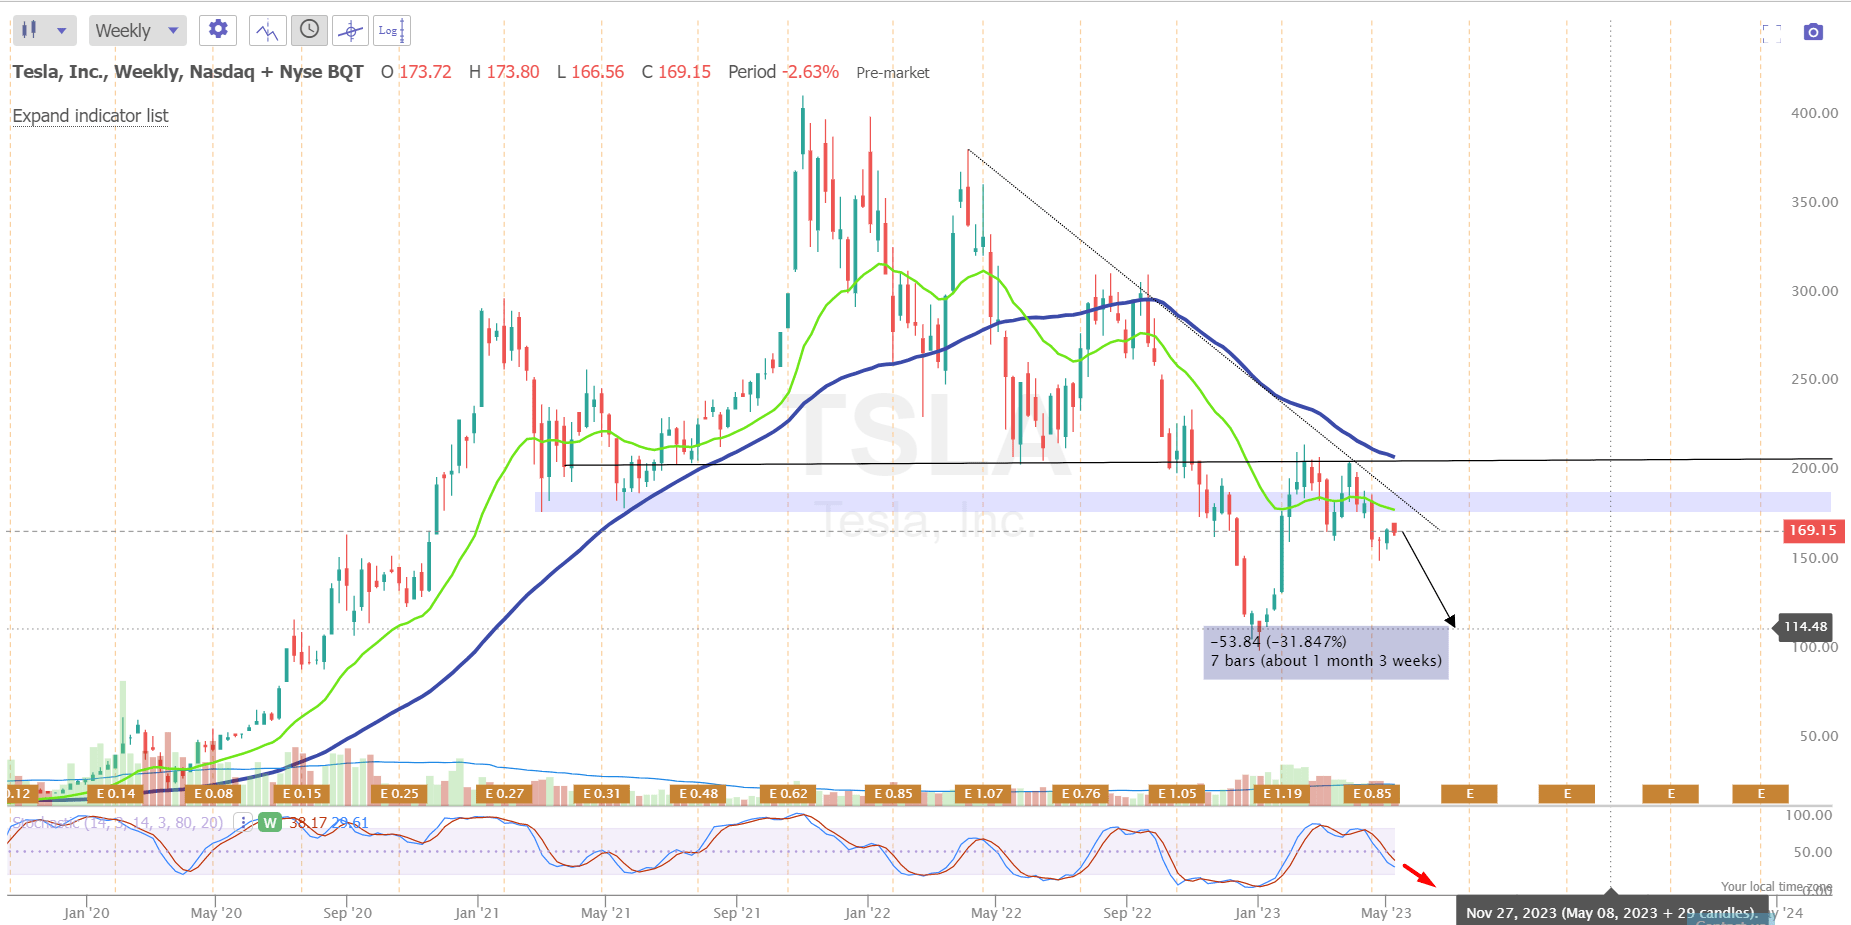Click the E 0.27 earnings marker
This screenshot has width=1851, height=925.
[x=504, y=794]
